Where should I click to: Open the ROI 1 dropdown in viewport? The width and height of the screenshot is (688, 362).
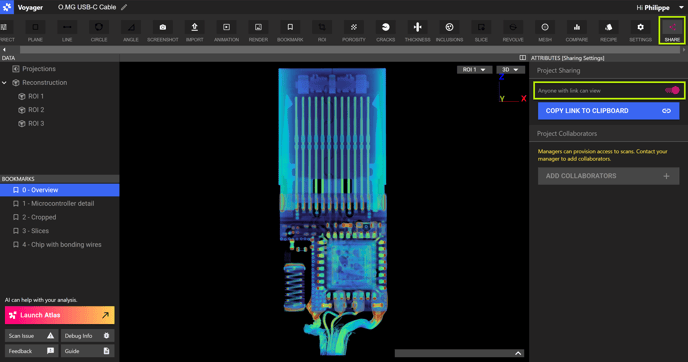pyautogui.click(x=474, y=70)
